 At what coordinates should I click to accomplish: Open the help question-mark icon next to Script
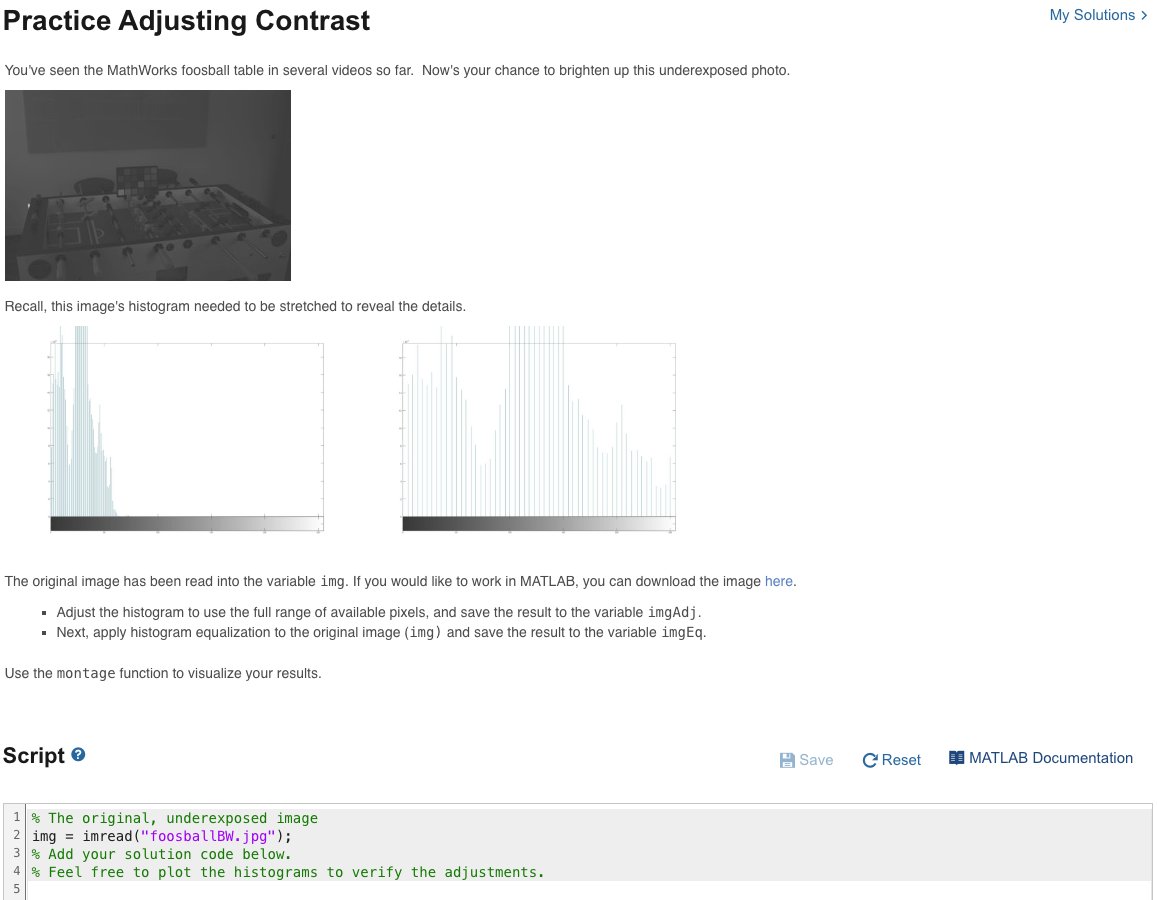(78, 755)
